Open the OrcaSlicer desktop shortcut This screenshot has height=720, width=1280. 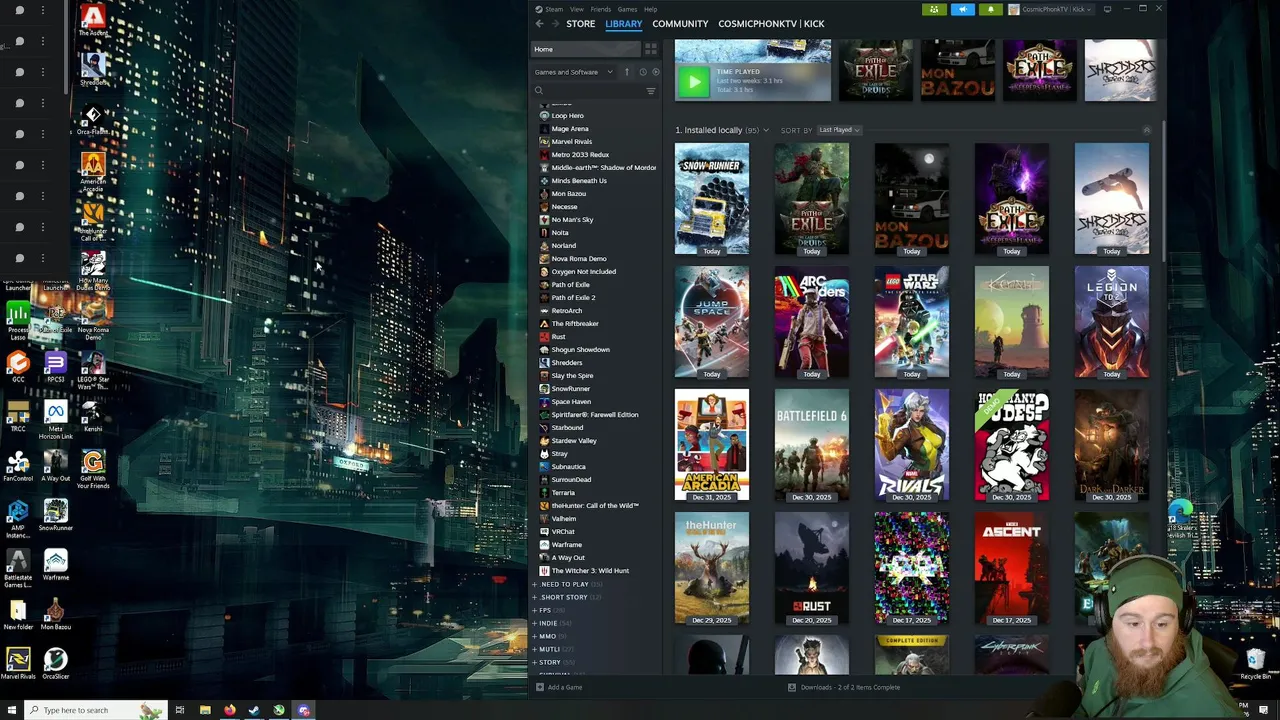[x=56, y=663]
